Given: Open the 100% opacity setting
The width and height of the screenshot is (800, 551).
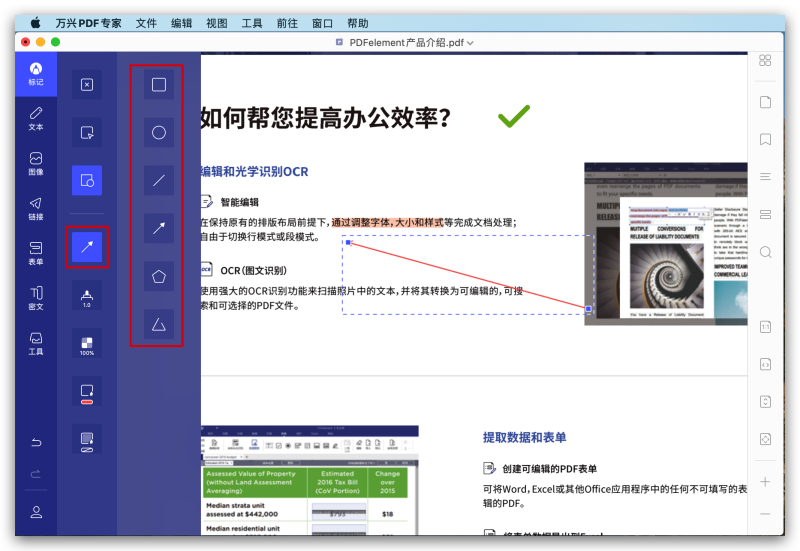Looking at the screenshot, I should (86, 345).
